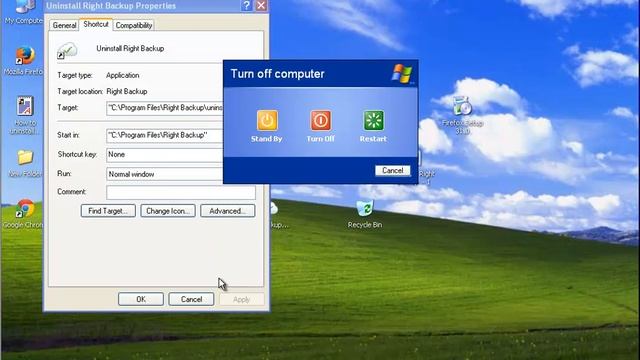
Task: Cancel the Turn off computer dialog
Action: click(393, 171)
